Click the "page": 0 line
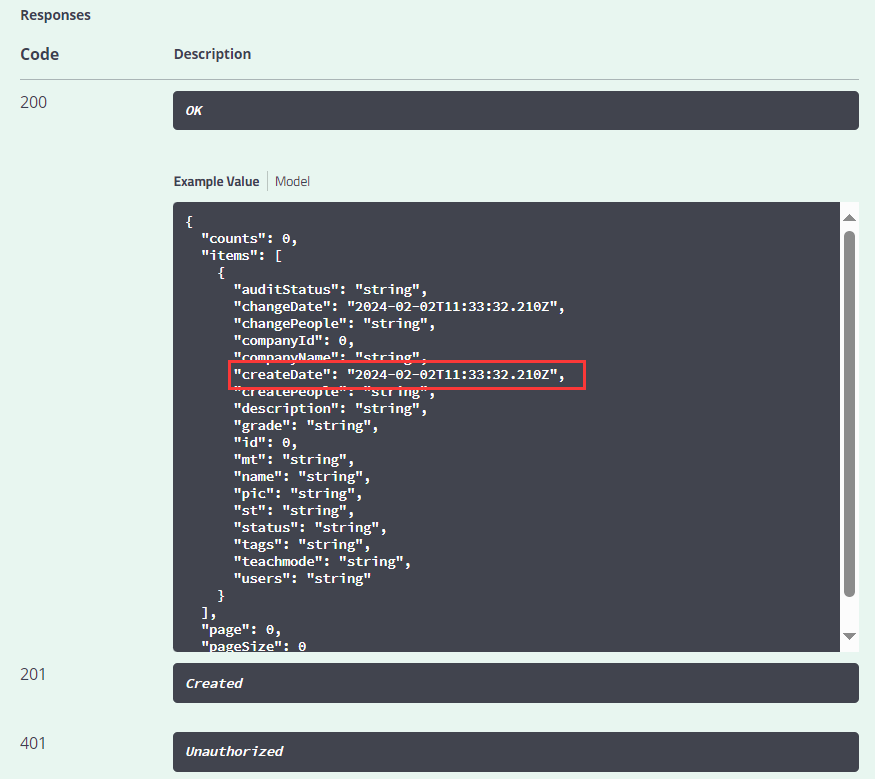This screenshot has height=779, width=875. click(x=241, y=630)
